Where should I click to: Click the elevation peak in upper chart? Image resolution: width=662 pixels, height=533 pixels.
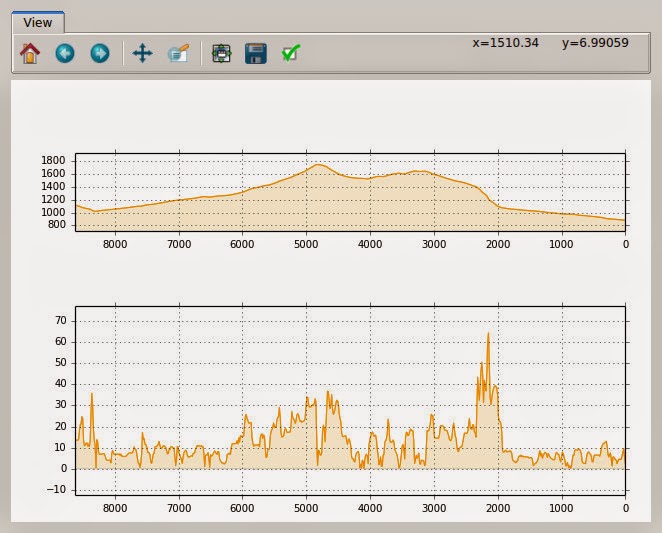click(317, 165)
